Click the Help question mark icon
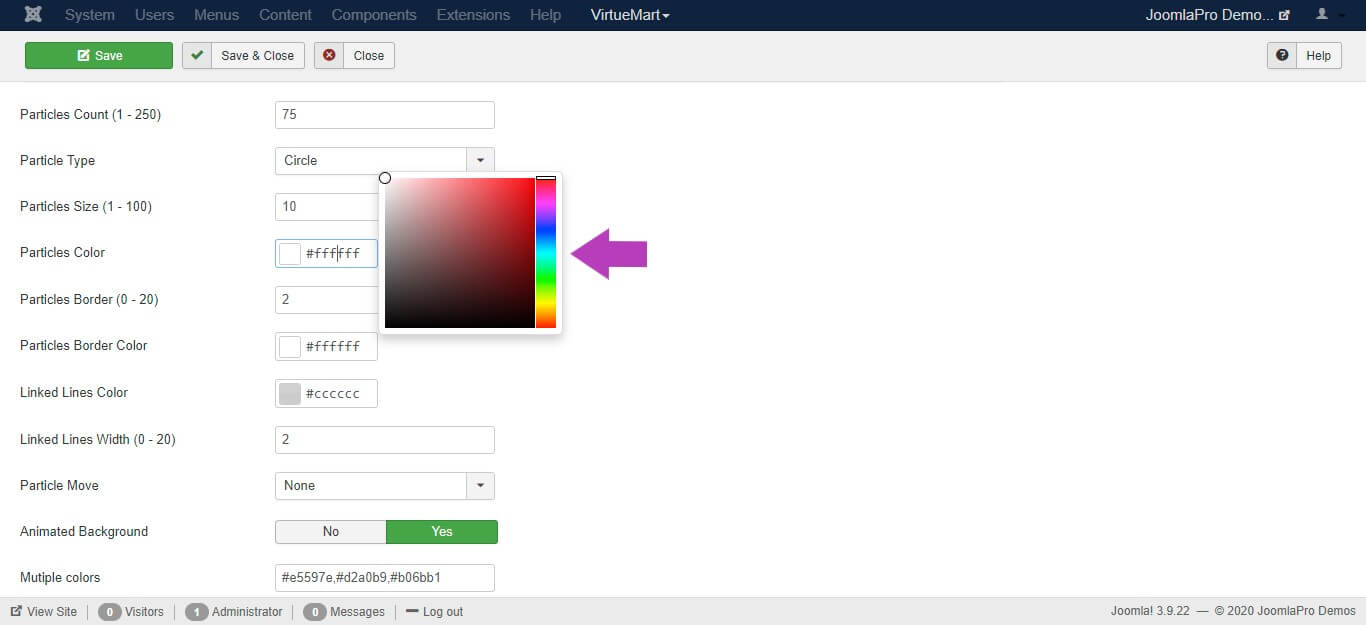The height and width of the screenshot is (625, 1366). click(x=1282, y=55)
